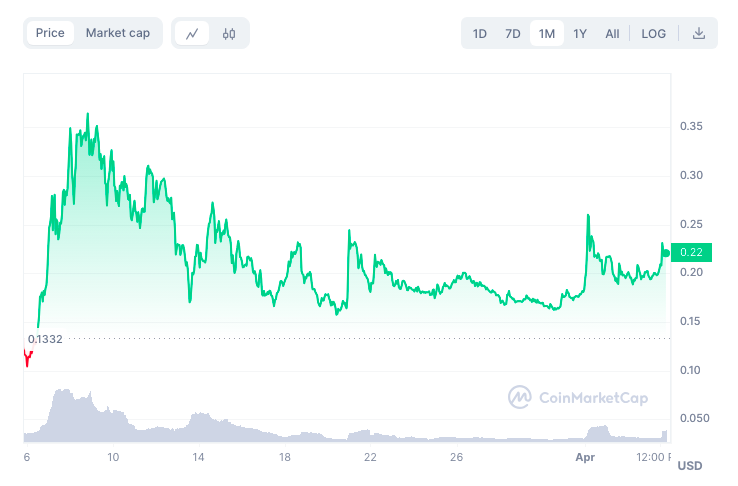
Task: Click the current price 0.22 label
Action: (x=691, y=252)
